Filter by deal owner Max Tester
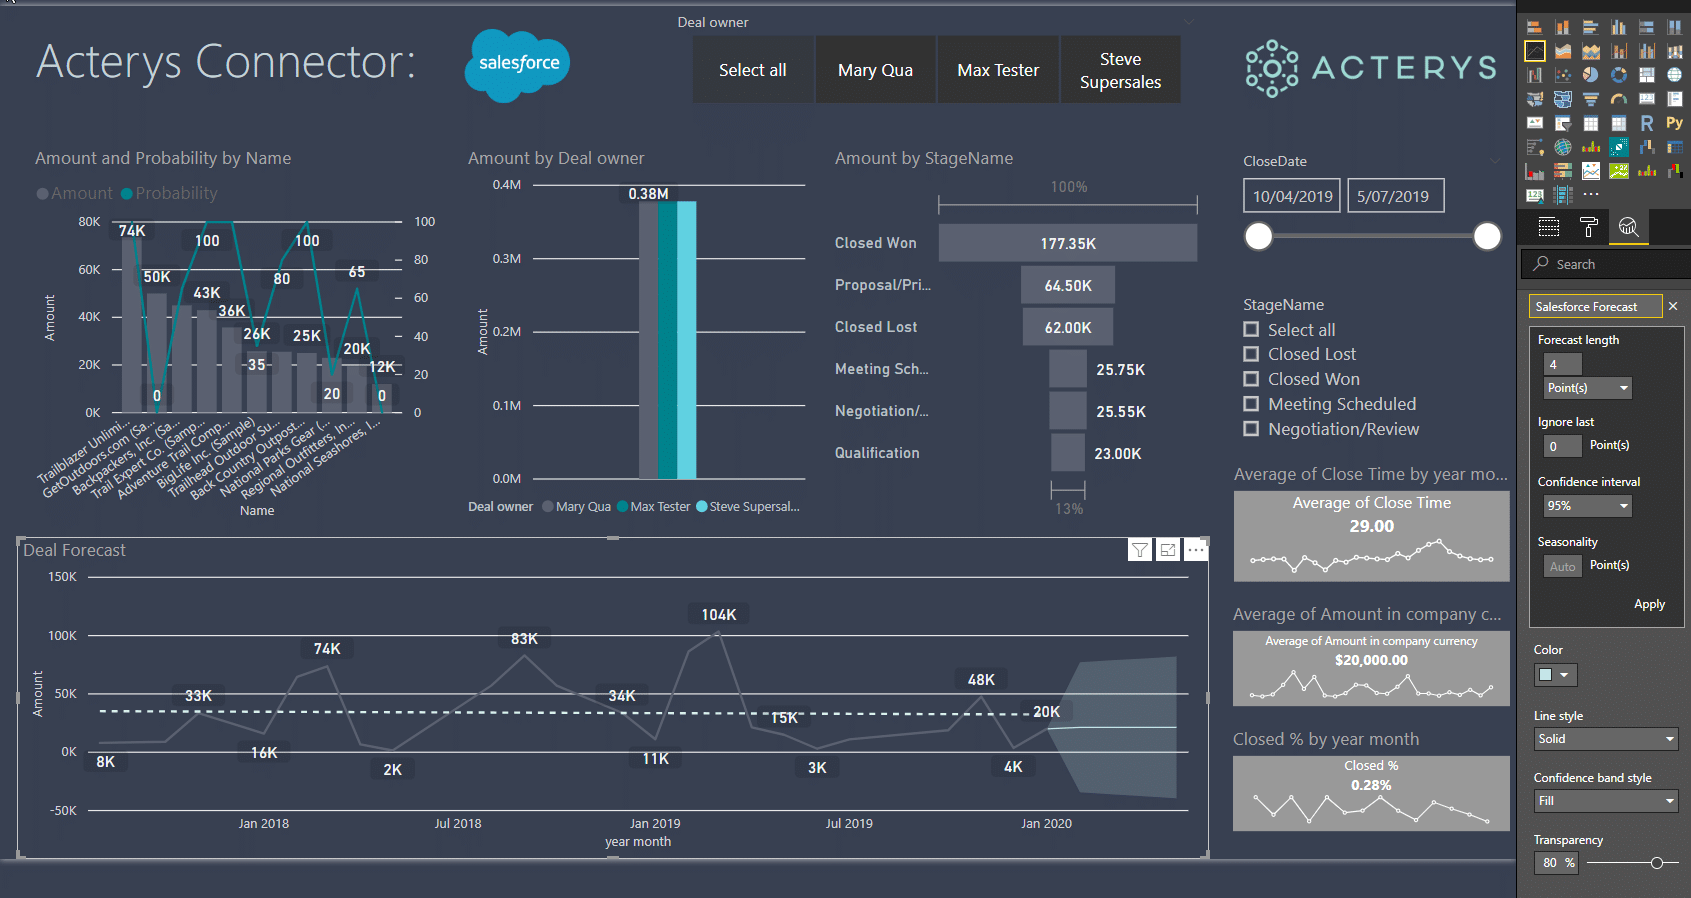 [998, 70]
